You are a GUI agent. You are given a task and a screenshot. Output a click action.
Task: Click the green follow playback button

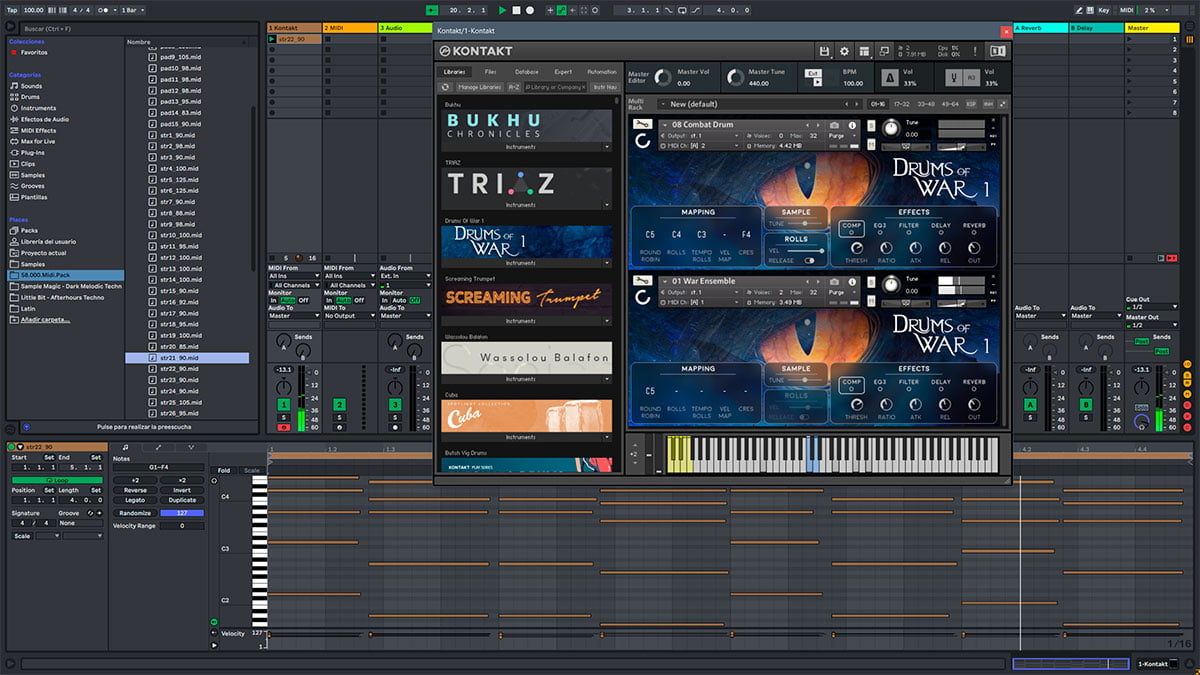432,10
